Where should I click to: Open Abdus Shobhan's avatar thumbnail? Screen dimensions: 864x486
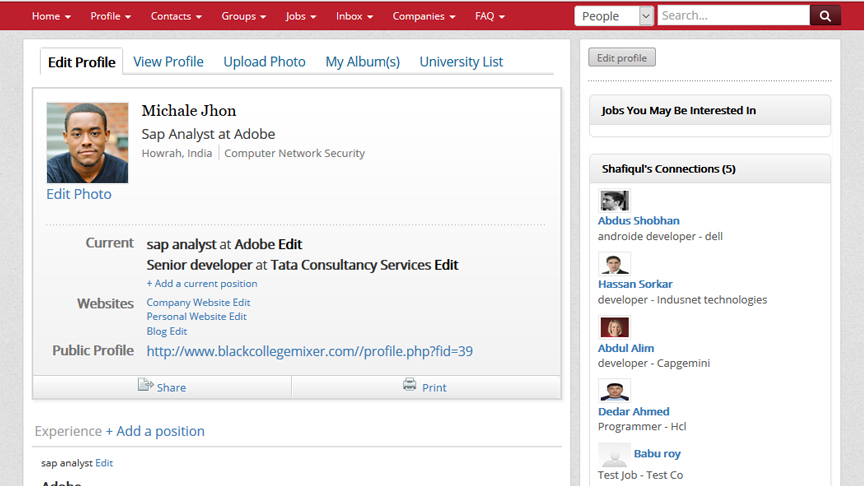614,201
